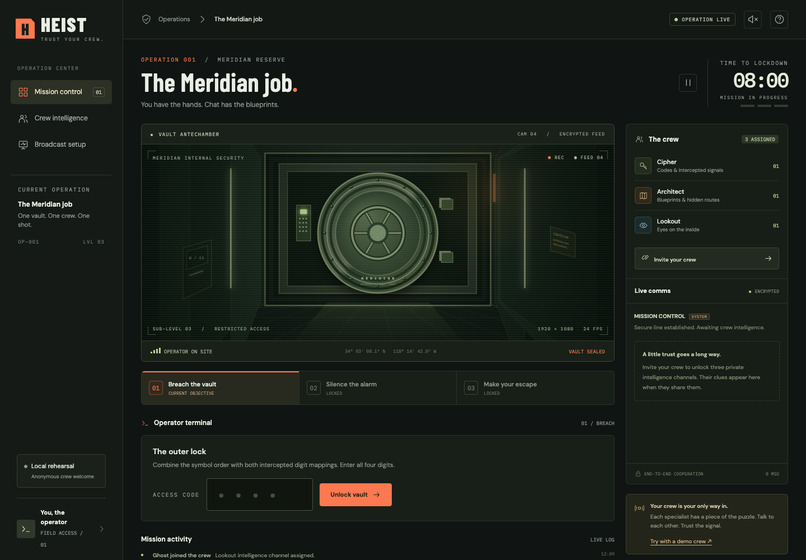806x560 pixels.
Task: Click the LIVE LOG label
Action: [602, 540]
